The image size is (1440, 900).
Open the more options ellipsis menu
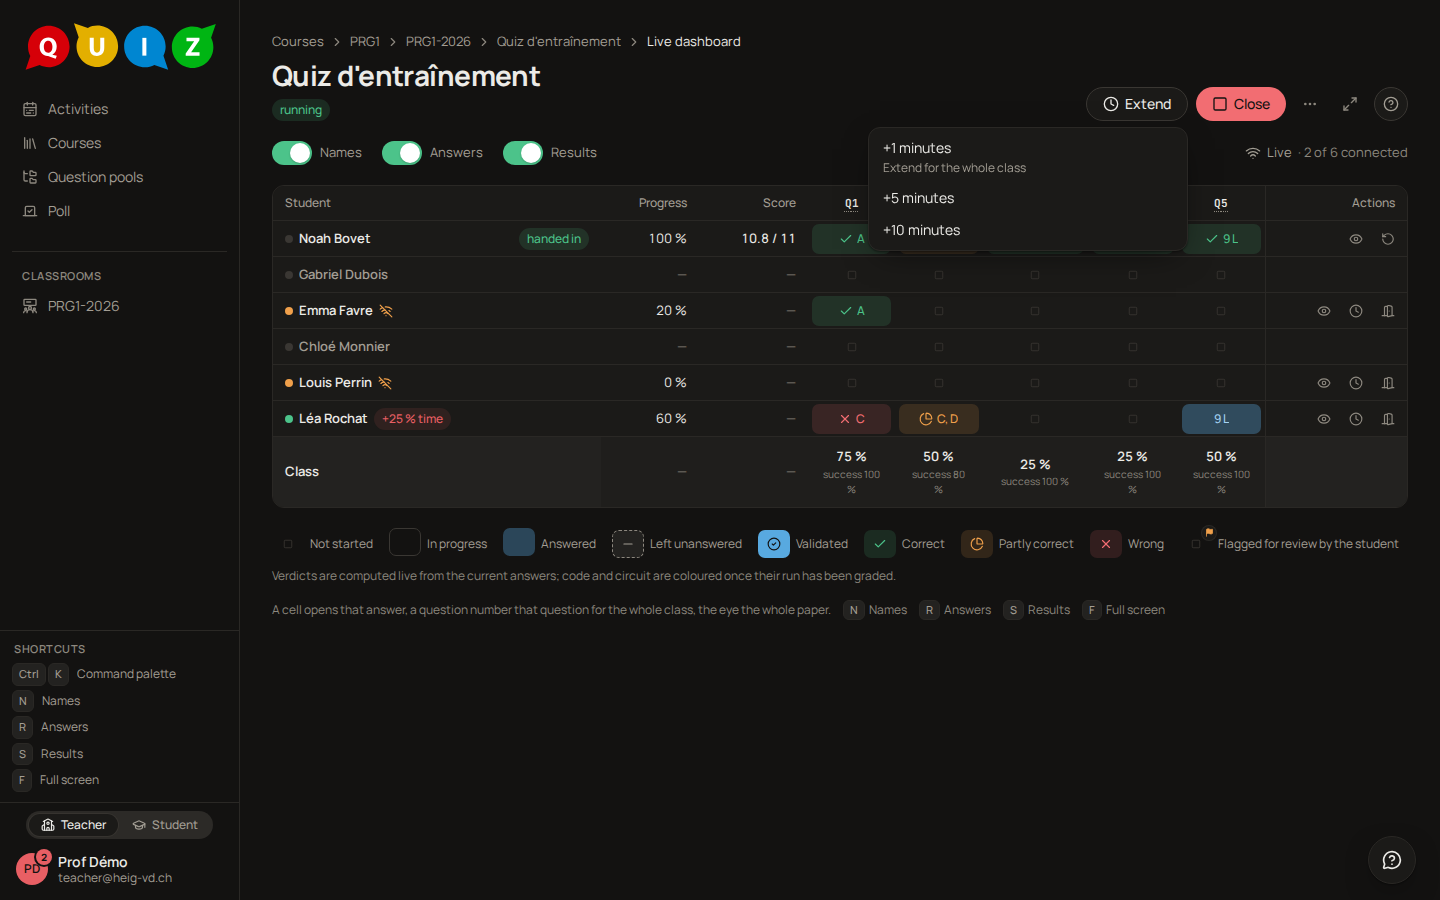1310,104
